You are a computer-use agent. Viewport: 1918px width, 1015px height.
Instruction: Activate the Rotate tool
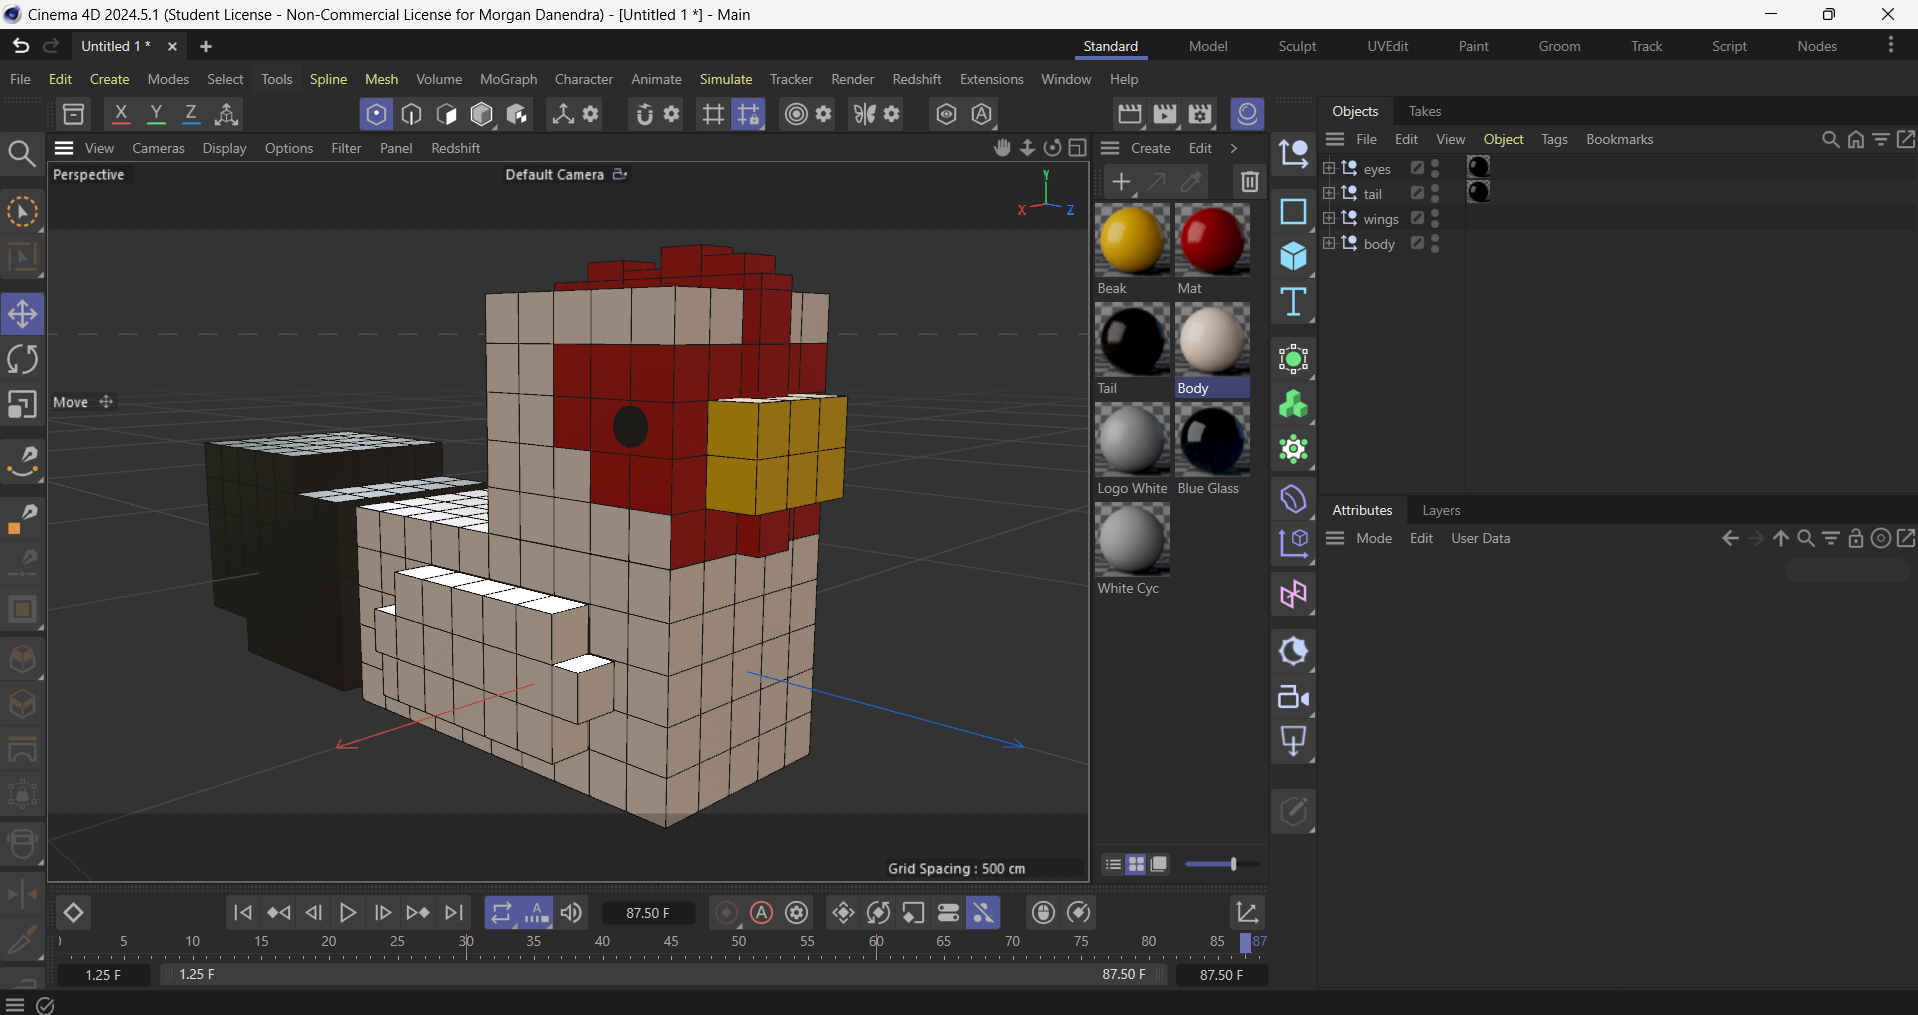[x=22, y=359]
